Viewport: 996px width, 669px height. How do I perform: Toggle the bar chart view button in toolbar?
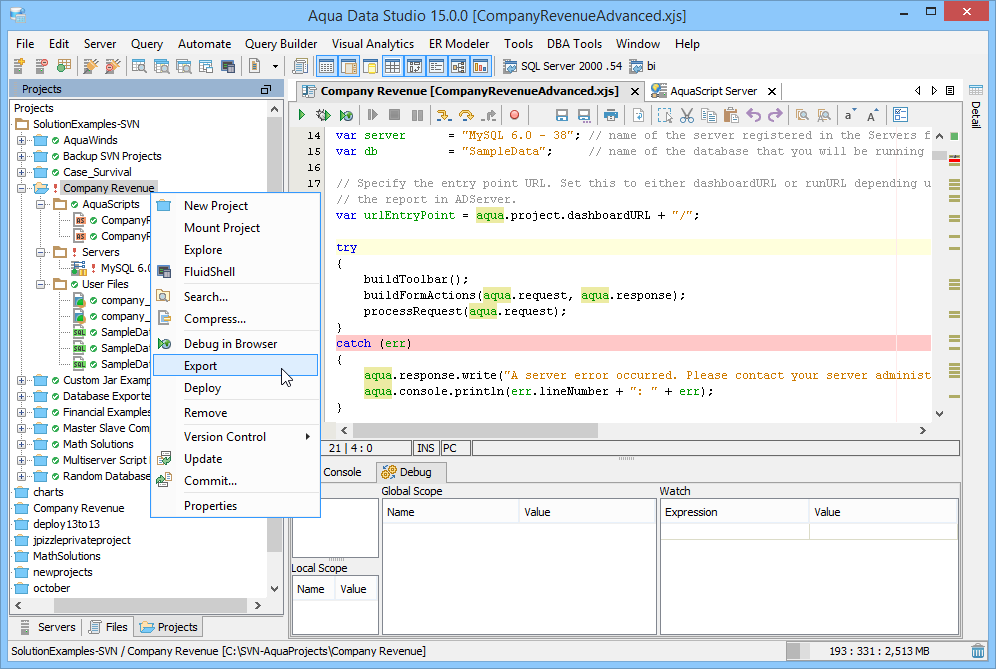[x=481, y=66]
